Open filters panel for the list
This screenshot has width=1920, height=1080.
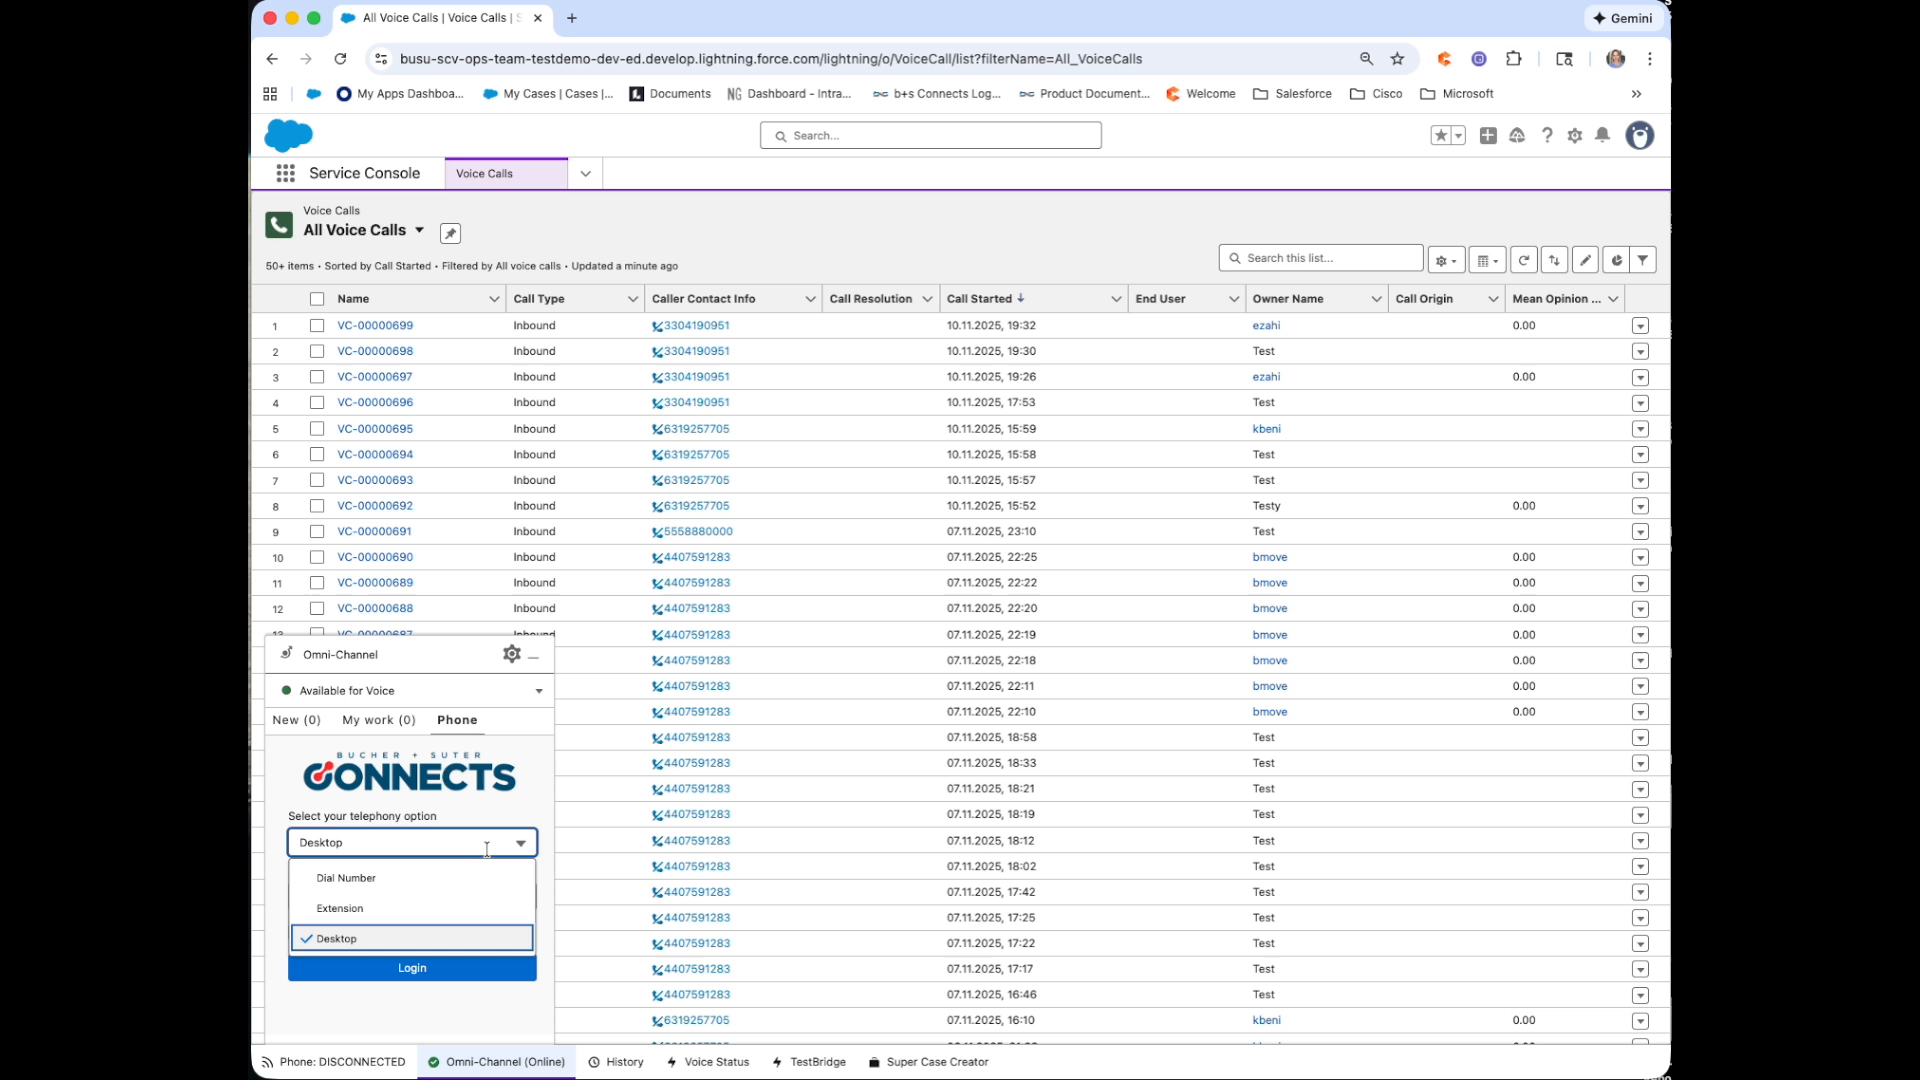[x=1644, y=259]
